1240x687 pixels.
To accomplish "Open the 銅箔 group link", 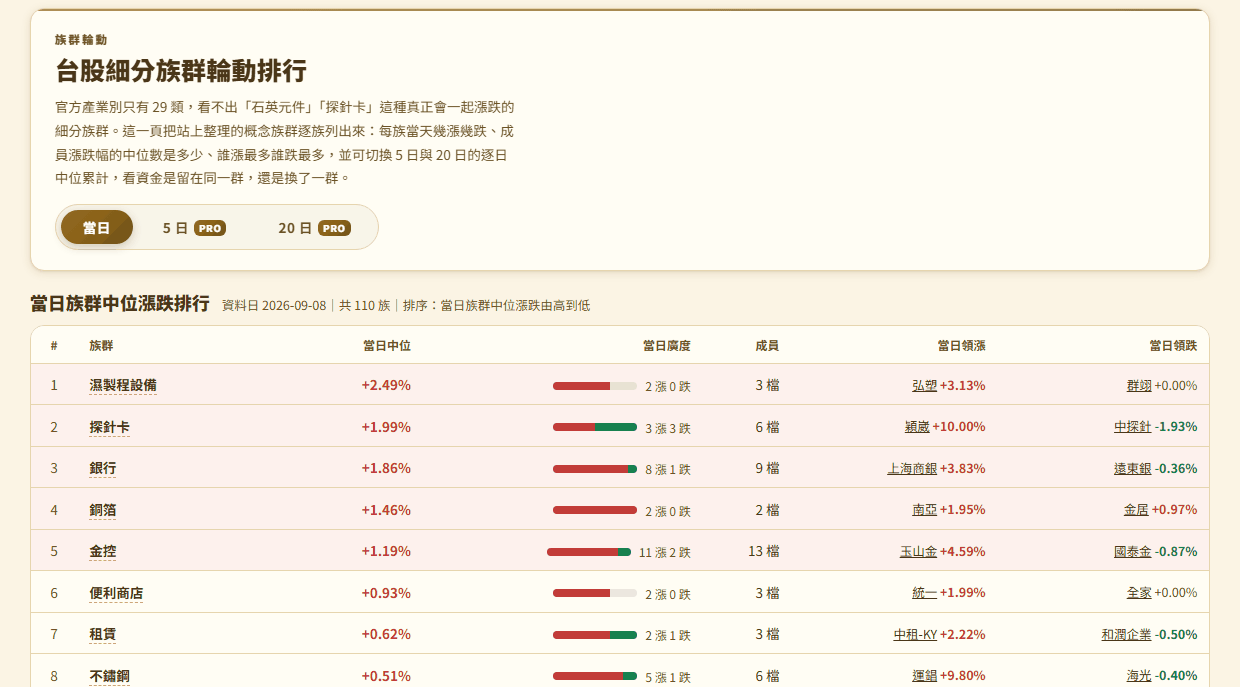I will [x=103, y=510].
